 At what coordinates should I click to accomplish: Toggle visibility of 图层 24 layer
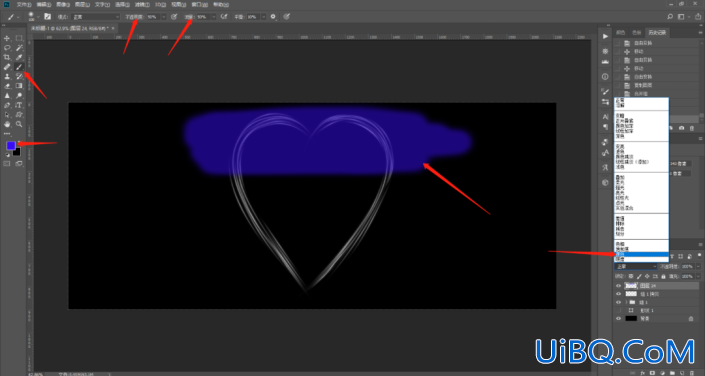pyautogui.click(x=618, y=286)
